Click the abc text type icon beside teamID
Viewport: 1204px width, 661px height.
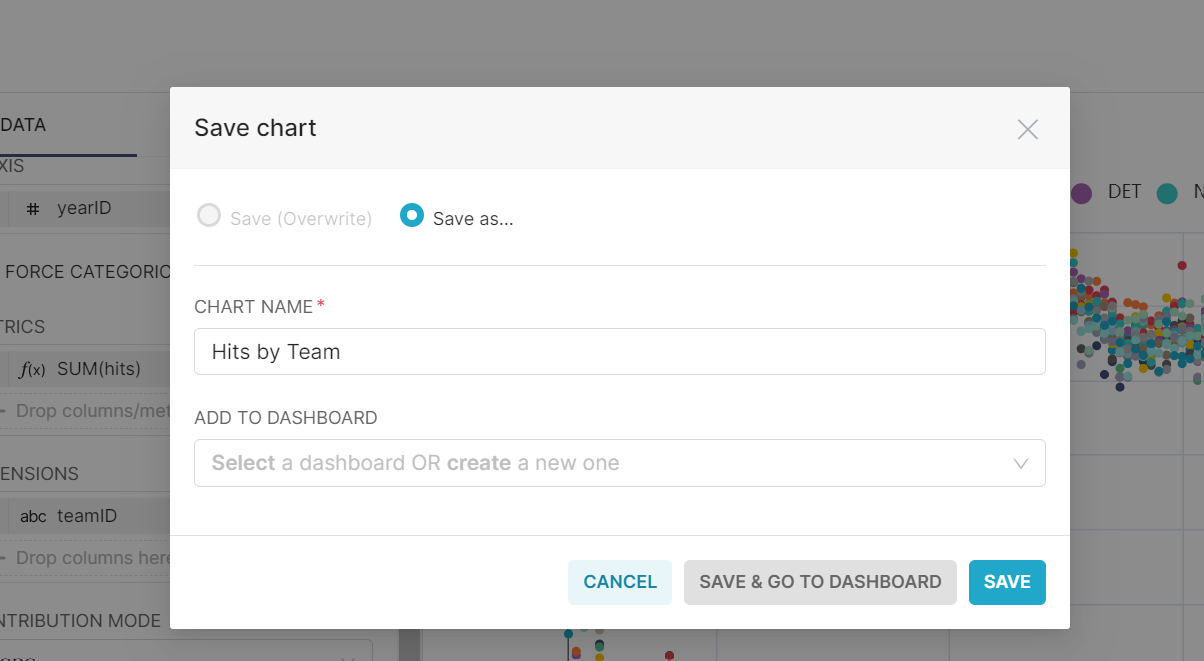tap(32, 515)
